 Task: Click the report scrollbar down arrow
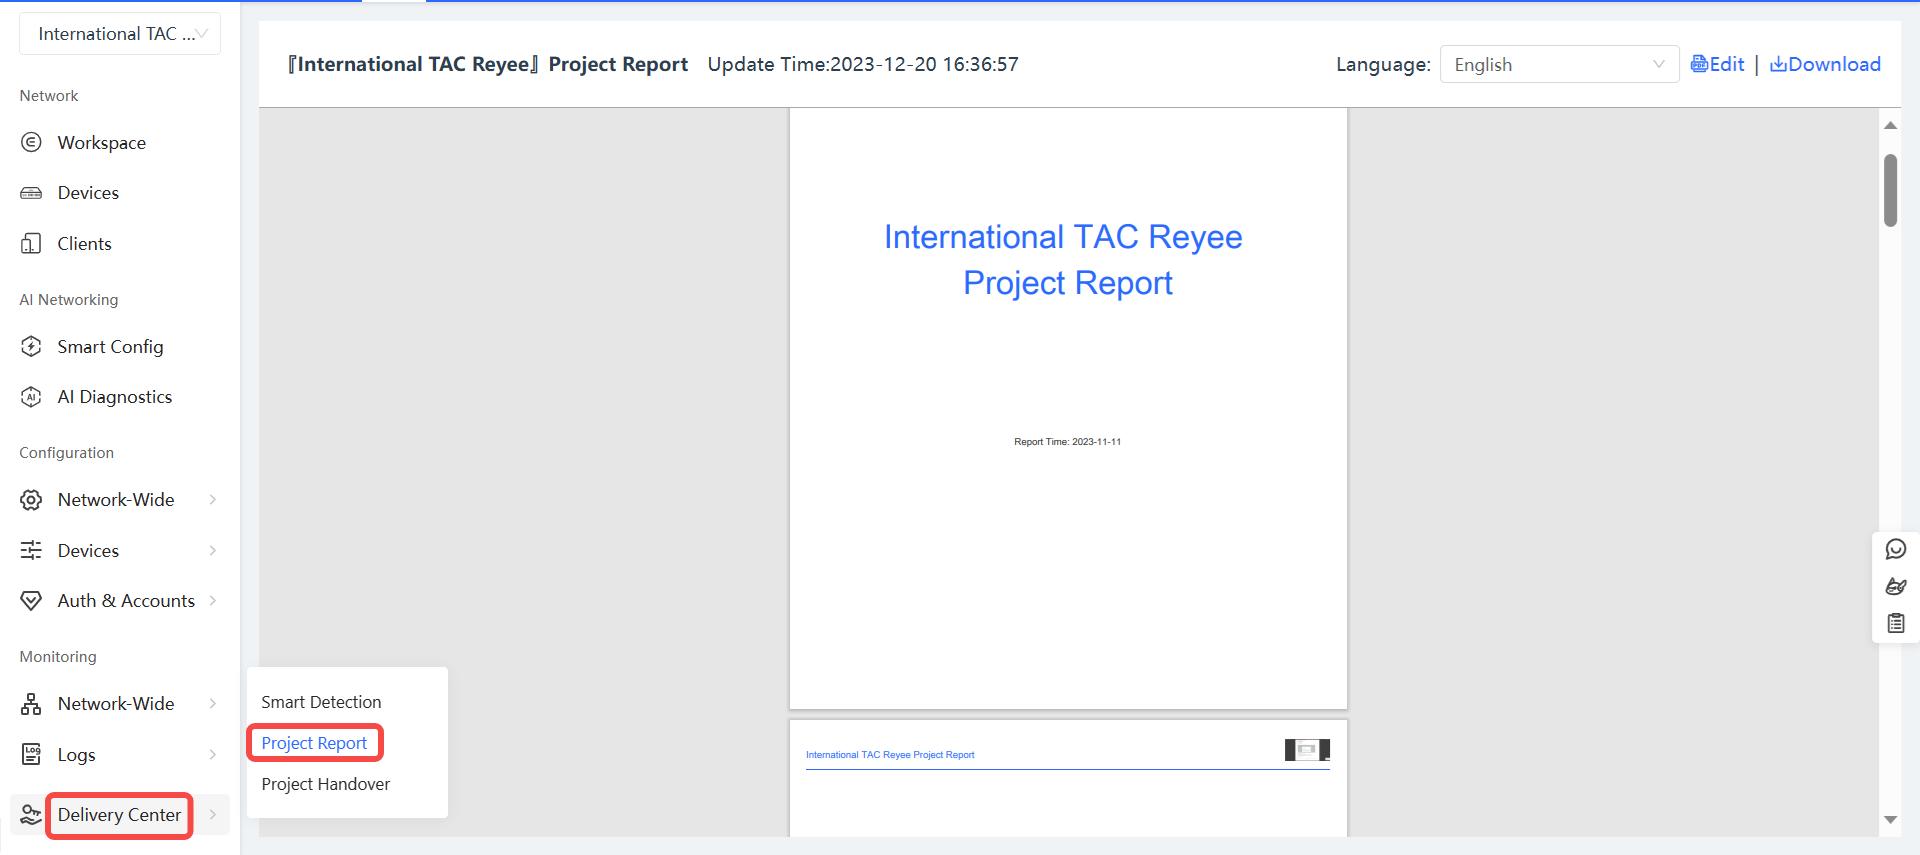click(x=1890, y=820)
